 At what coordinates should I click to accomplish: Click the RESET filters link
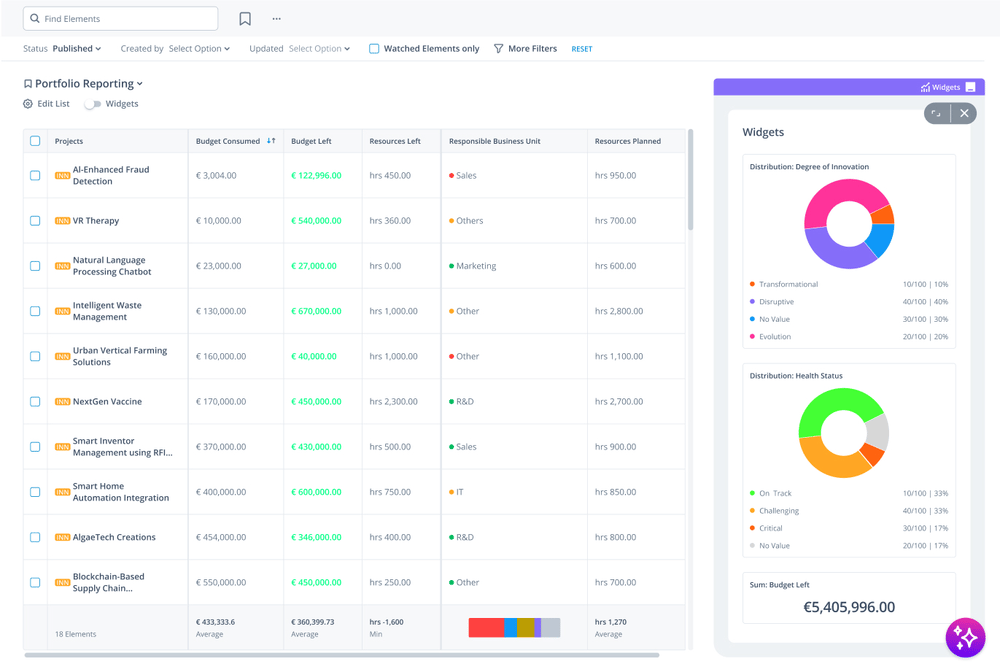coord(582,49)
